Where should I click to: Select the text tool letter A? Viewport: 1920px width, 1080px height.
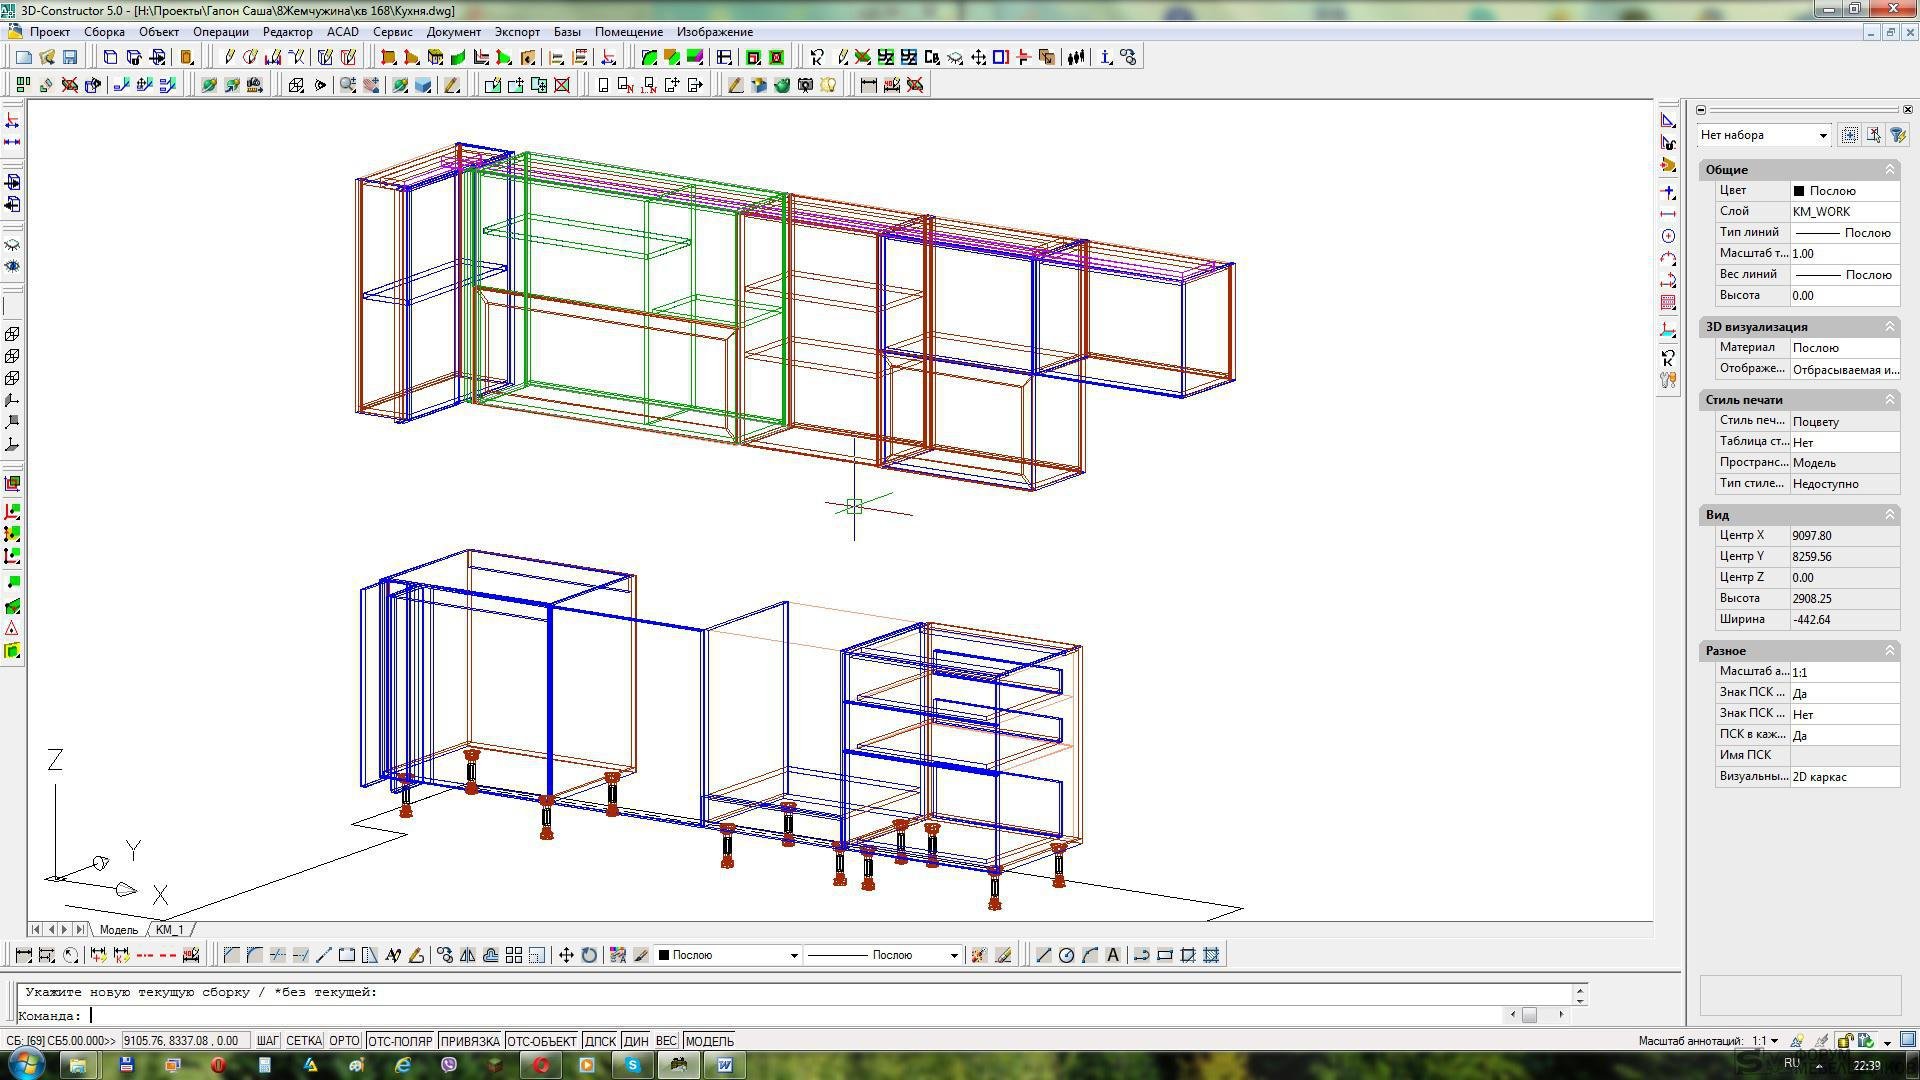pos(1112,955)
